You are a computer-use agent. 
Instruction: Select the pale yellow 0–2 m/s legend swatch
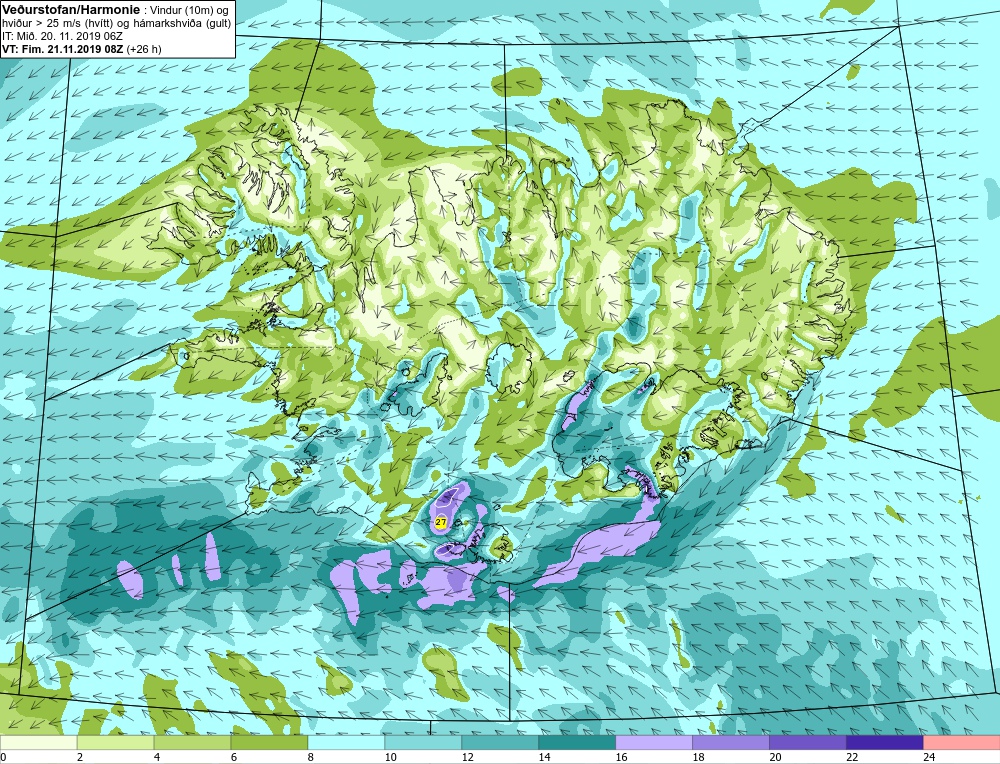pyautogui.click(x=39, y=743)
